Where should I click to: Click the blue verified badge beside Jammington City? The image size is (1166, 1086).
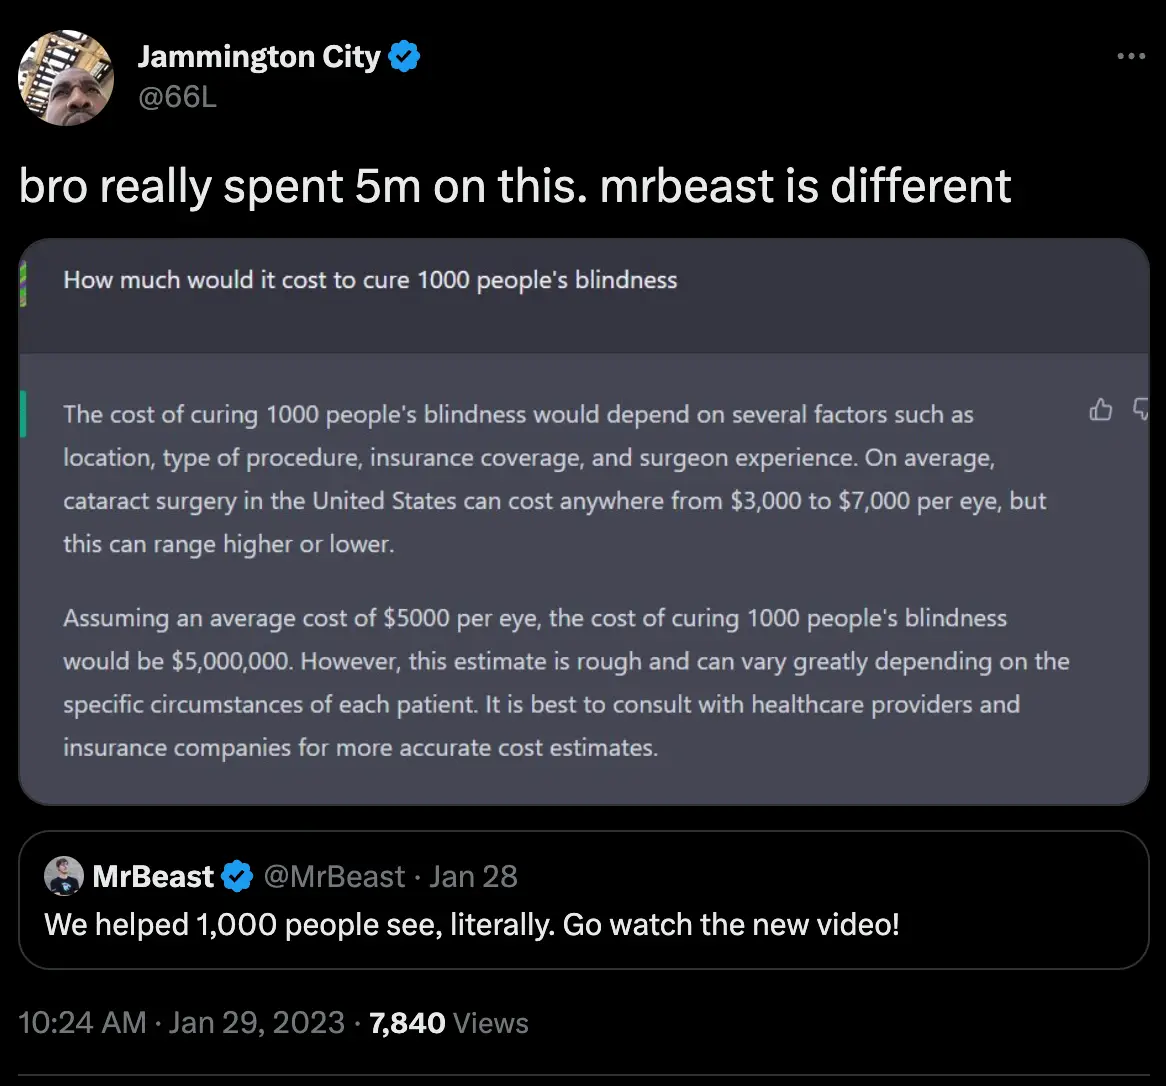(x=404, y=56)
